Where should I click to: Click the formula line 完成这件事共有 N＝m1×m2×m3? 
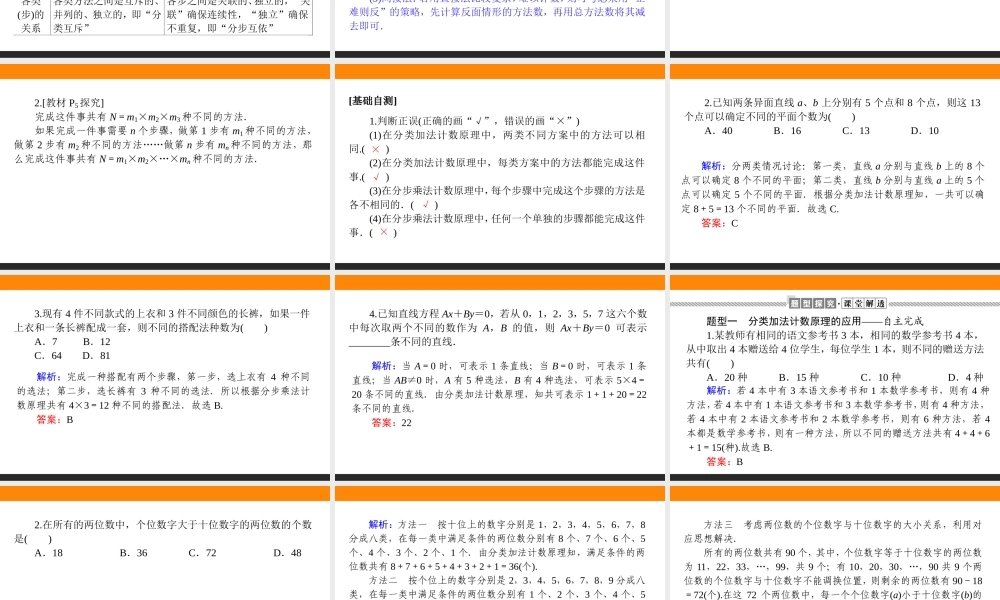pyautogui.click(x=140, y=117)
